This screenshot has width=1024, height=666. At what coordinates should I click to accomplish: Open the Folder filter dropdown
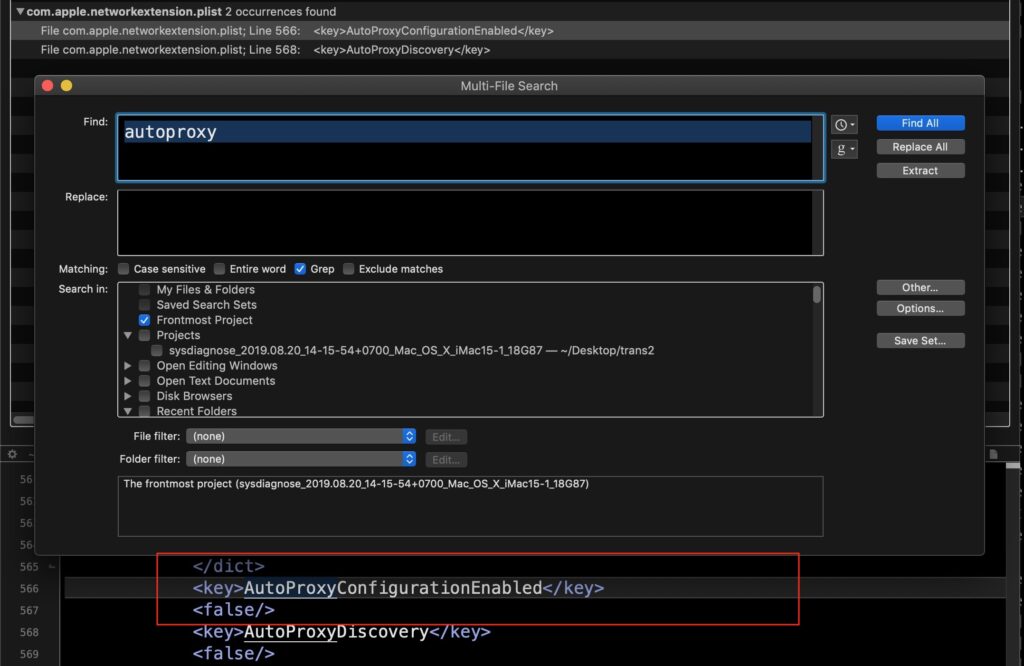click(300, 459)
